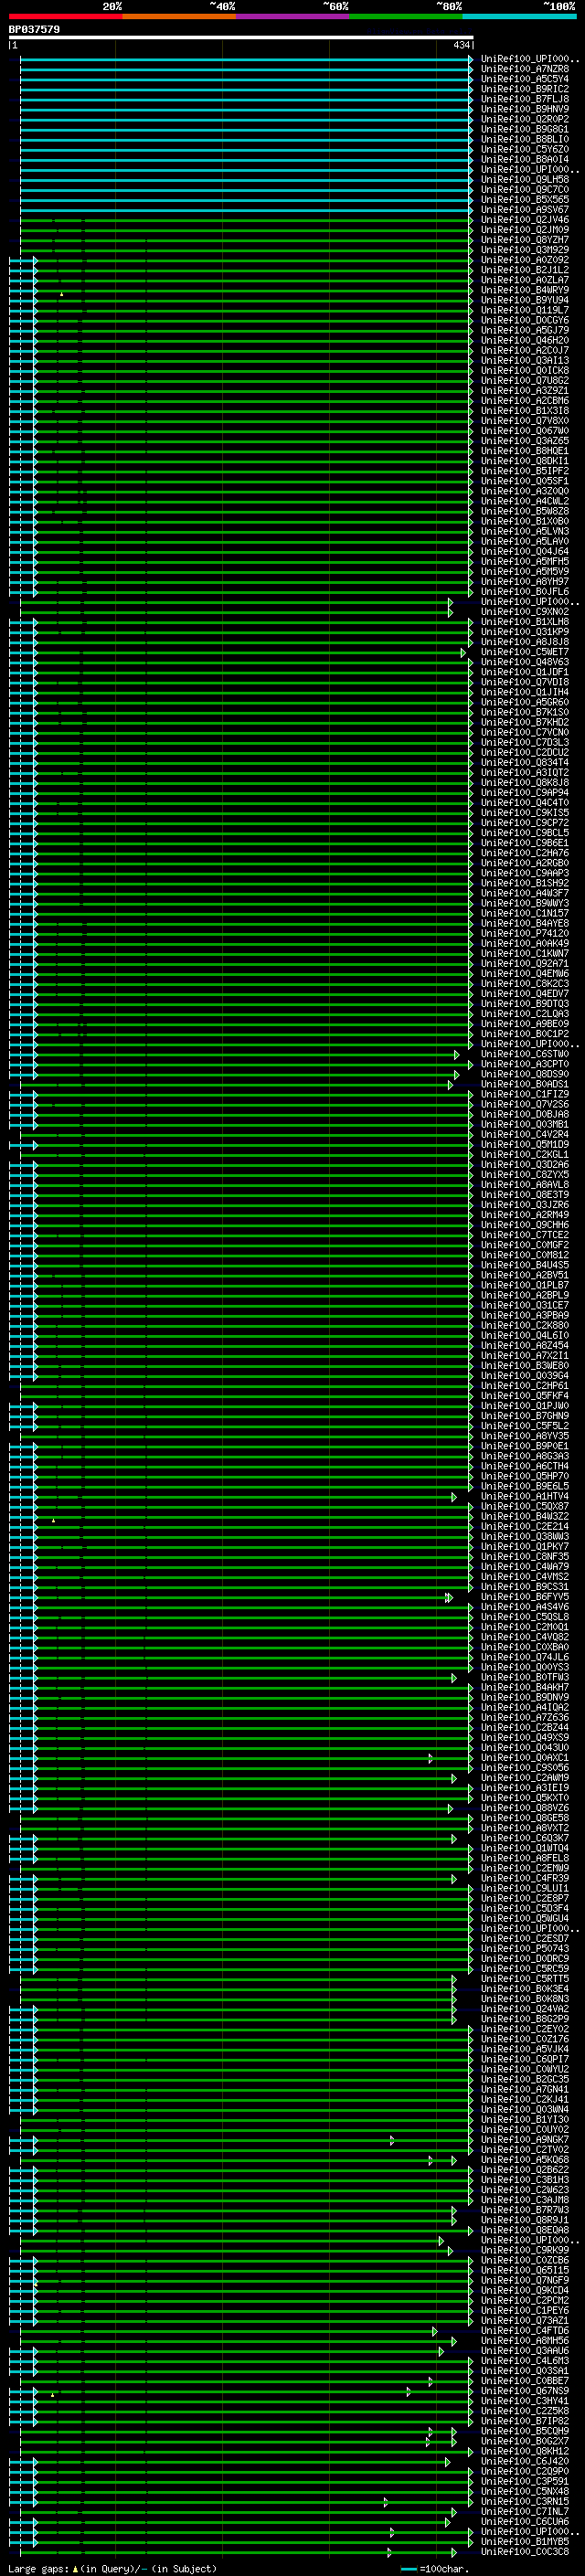This screenshot has width=585, height=2576.
Task: Click the orange ~40% identity color segment
Action: tap(179, 16)
